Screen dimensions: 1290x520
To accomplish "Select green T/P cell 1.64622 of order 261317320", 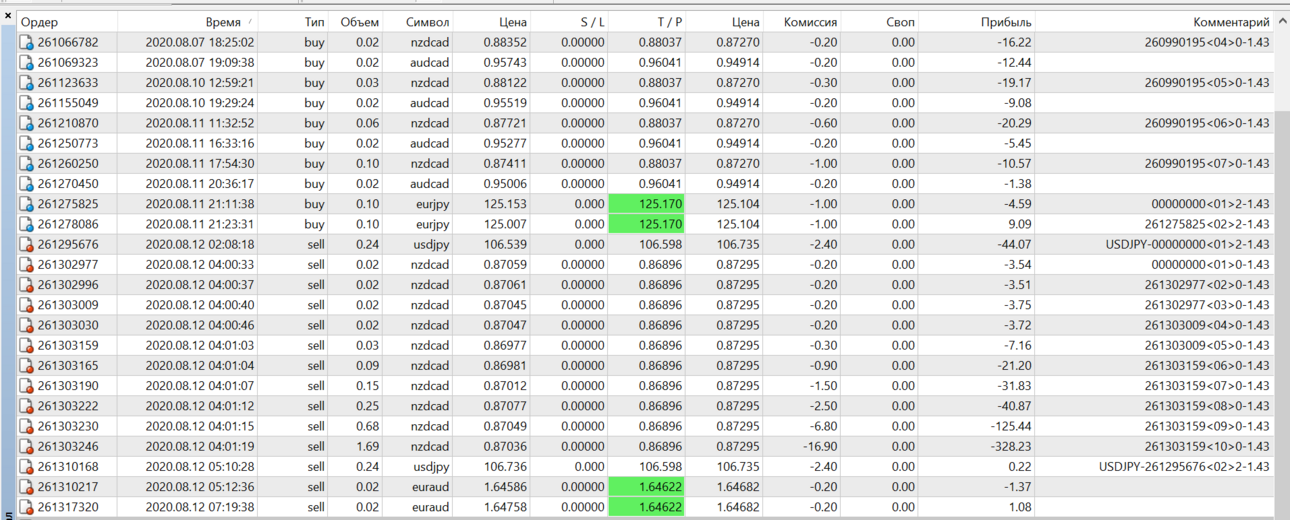I will (x=647, y=507).
